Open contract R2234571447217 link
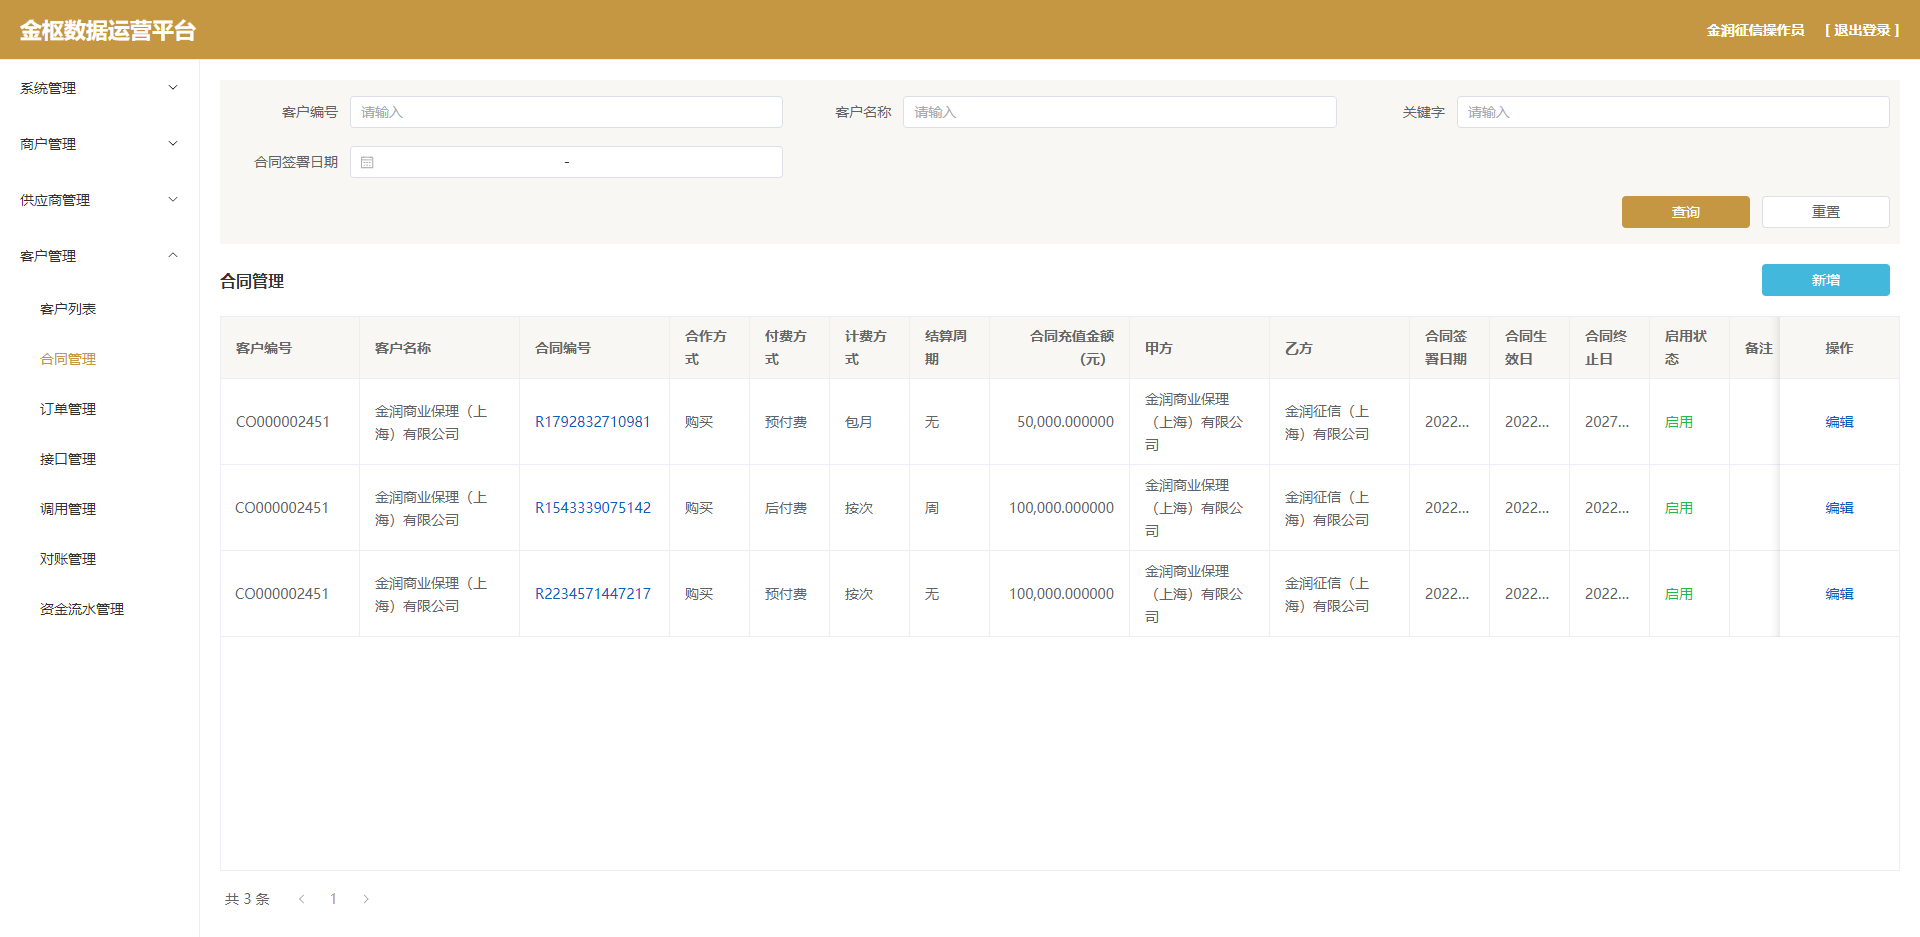The height and width of the screenshot is (937, 1920). coord(592,594)
